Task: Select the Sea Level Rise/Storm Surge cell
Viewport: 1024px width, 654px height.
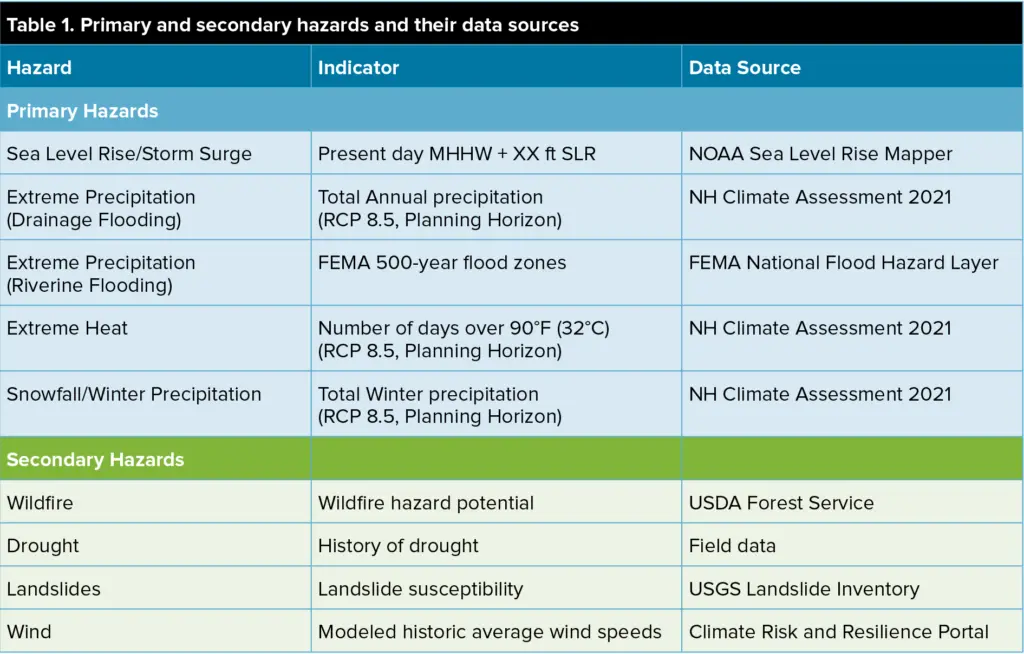Action: click(155, 154)
